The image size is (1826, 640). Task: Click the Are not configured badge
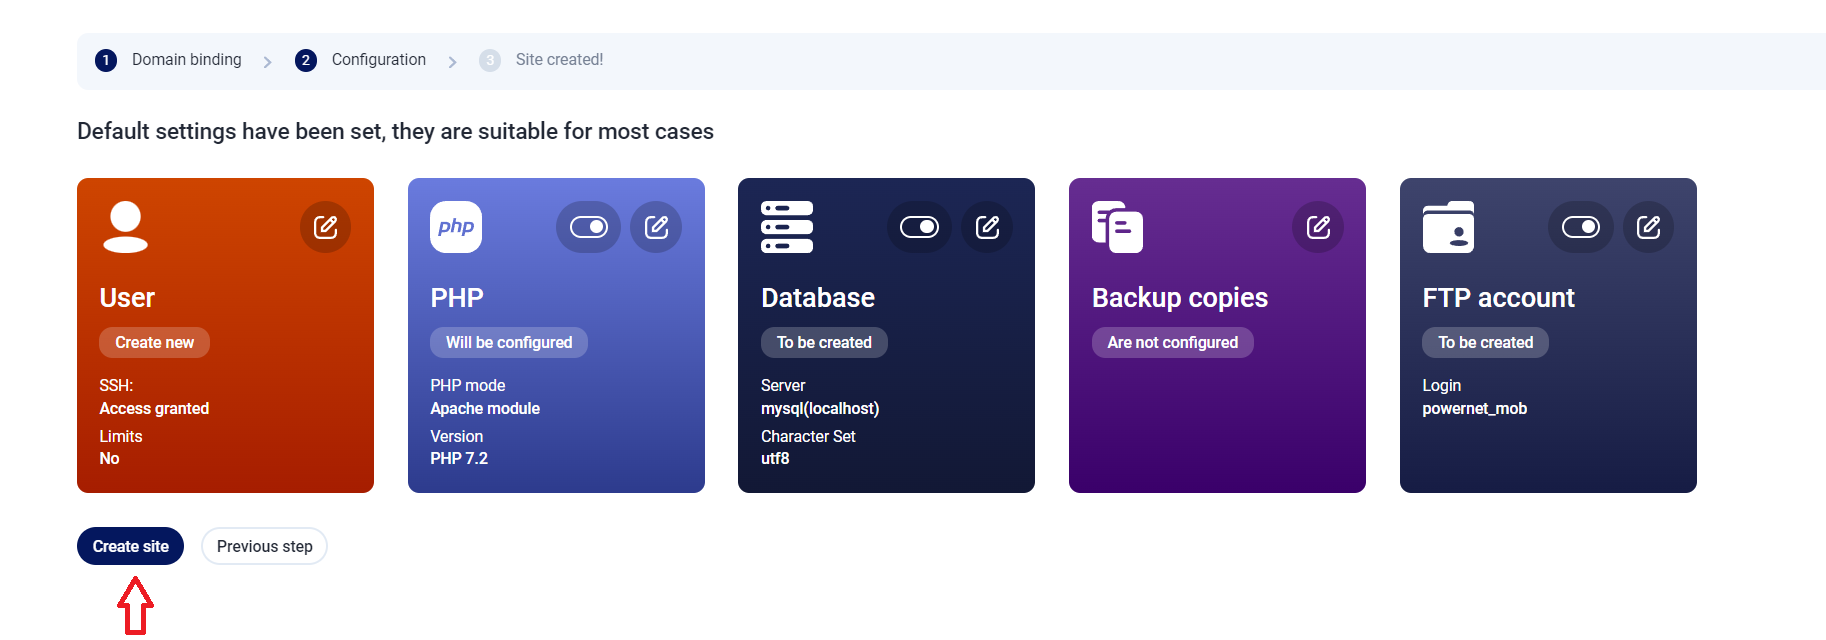pos(1172,342)
